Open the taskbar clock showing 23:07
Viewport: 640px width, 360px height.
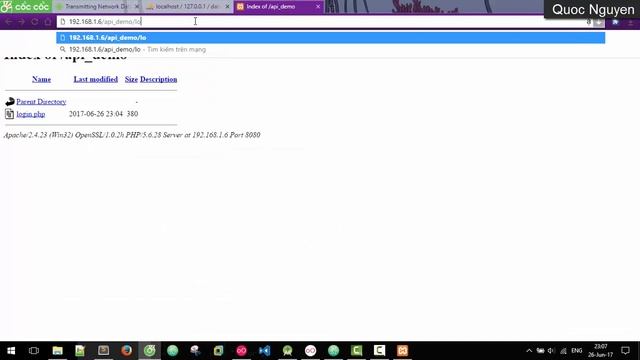pyautogui.click(x=601, y=351)
